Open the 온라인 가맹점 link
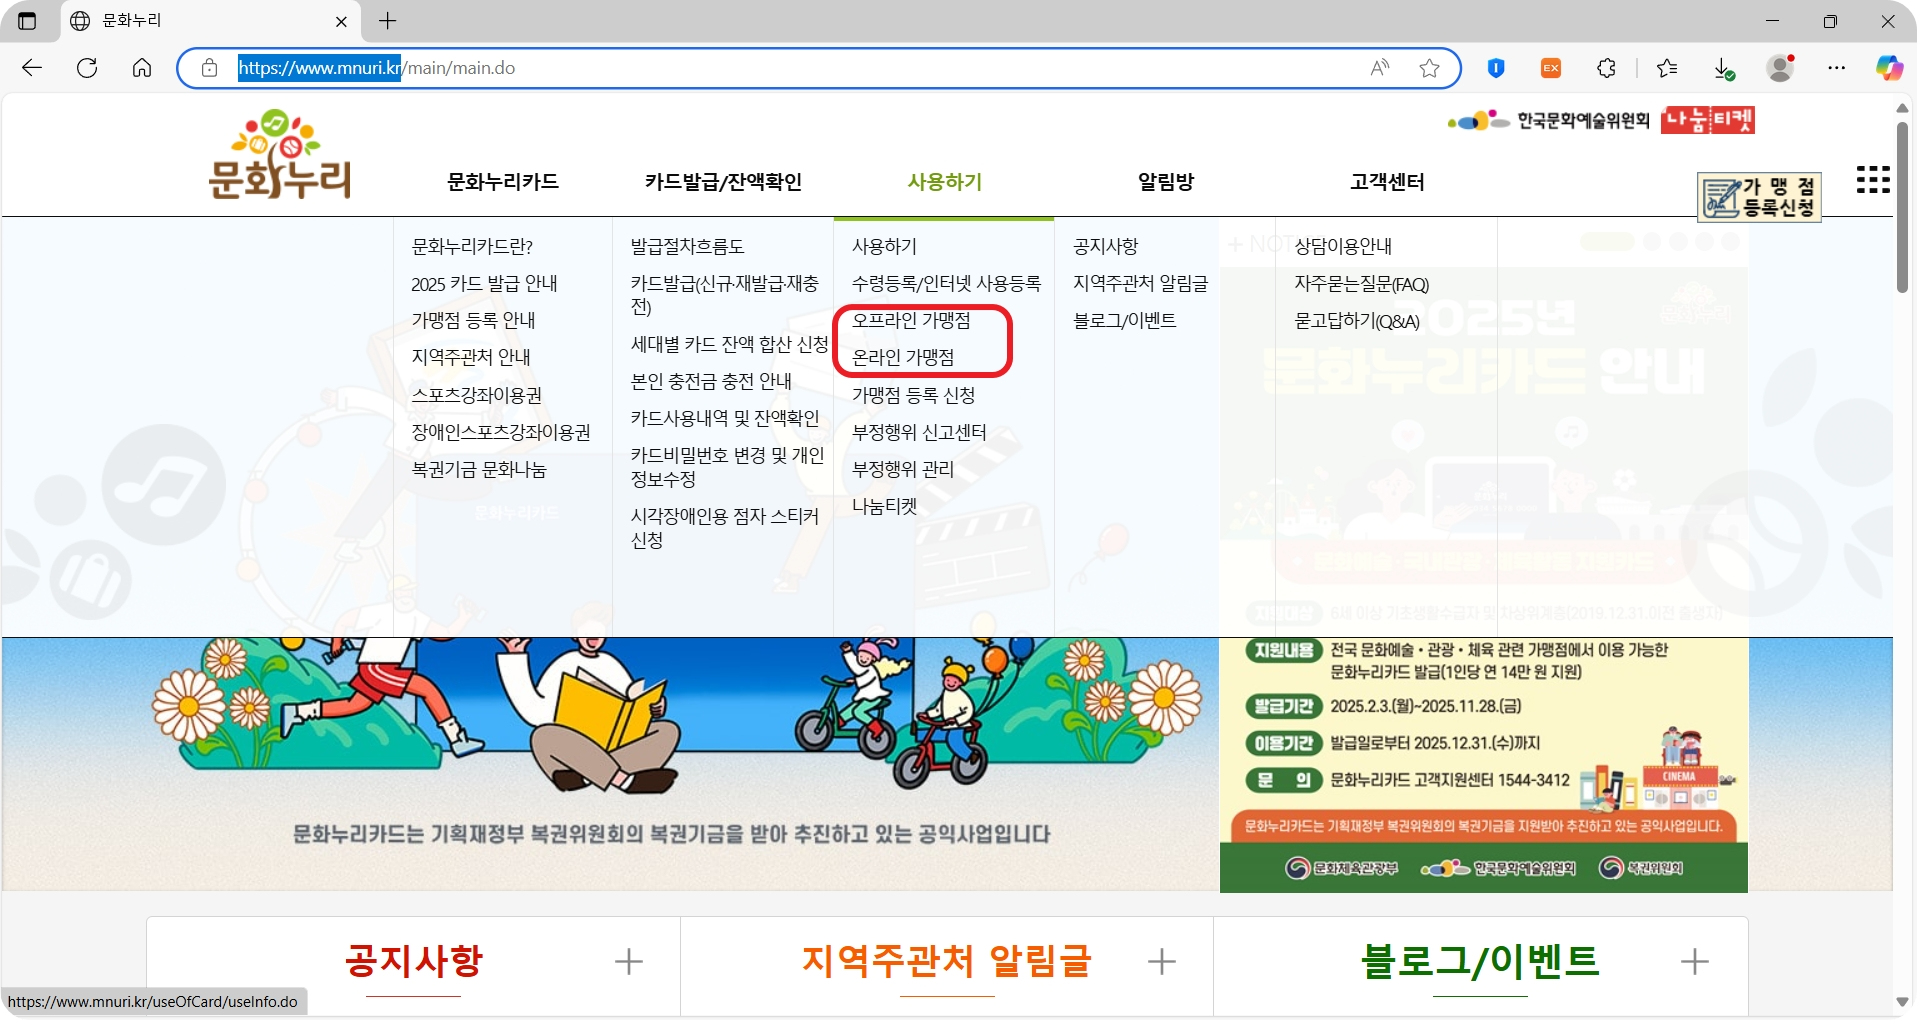Screen dimensions: 1917x1020 903,356
